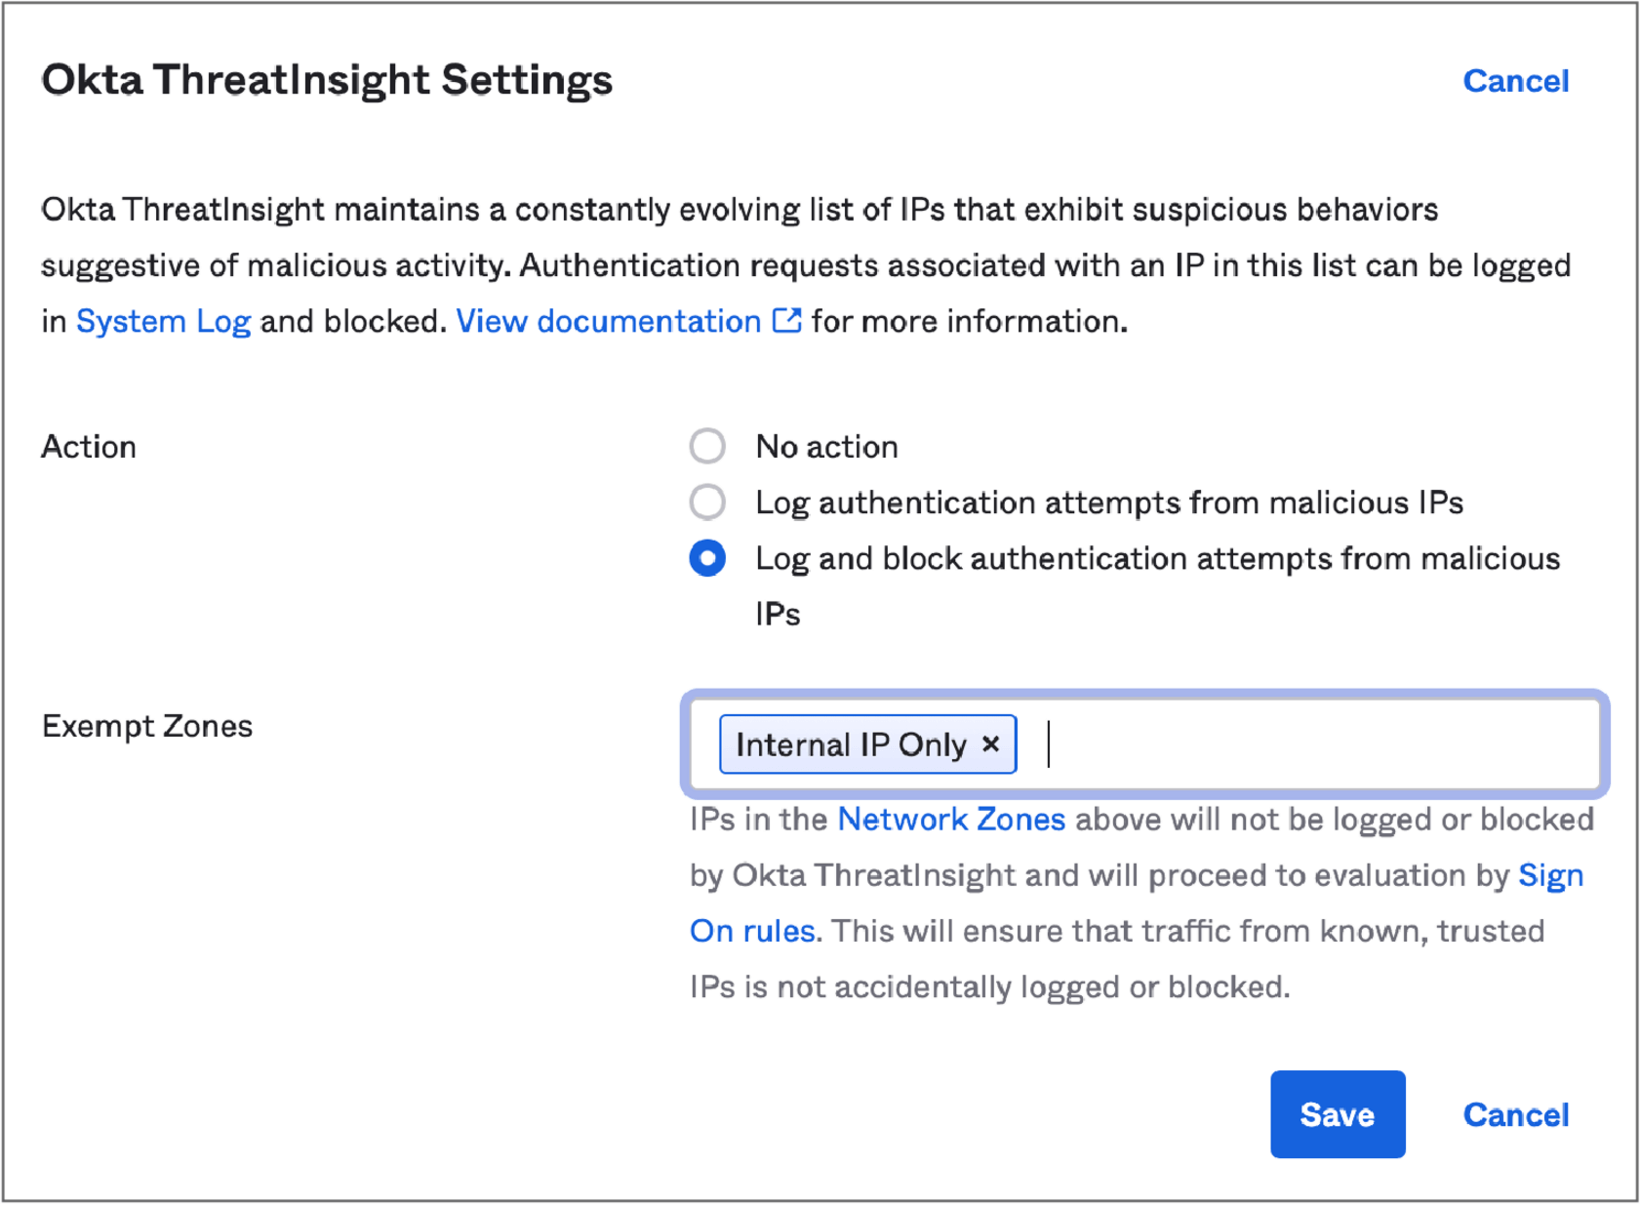
Task: Choose the log-only radio button for malicious IPs
Action: pyautogui.click(x=707, y=502)
